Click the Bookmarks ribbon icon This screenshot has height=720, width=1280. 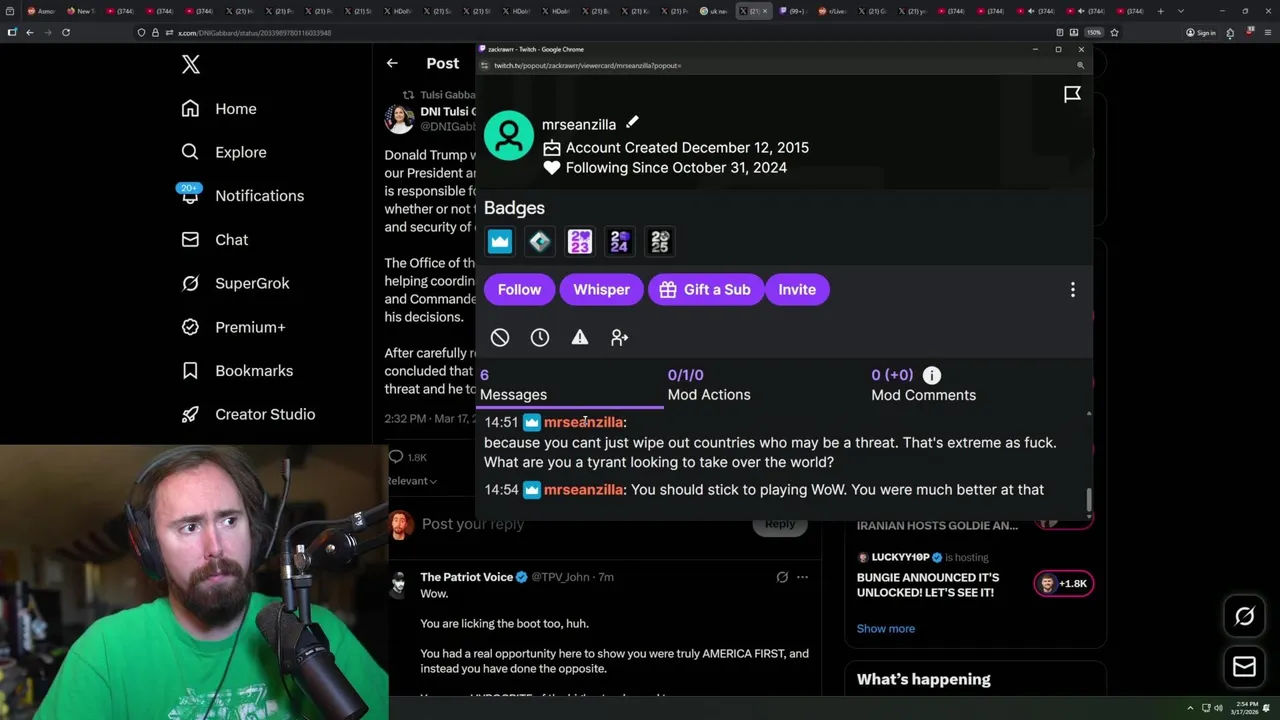(190, 371)
